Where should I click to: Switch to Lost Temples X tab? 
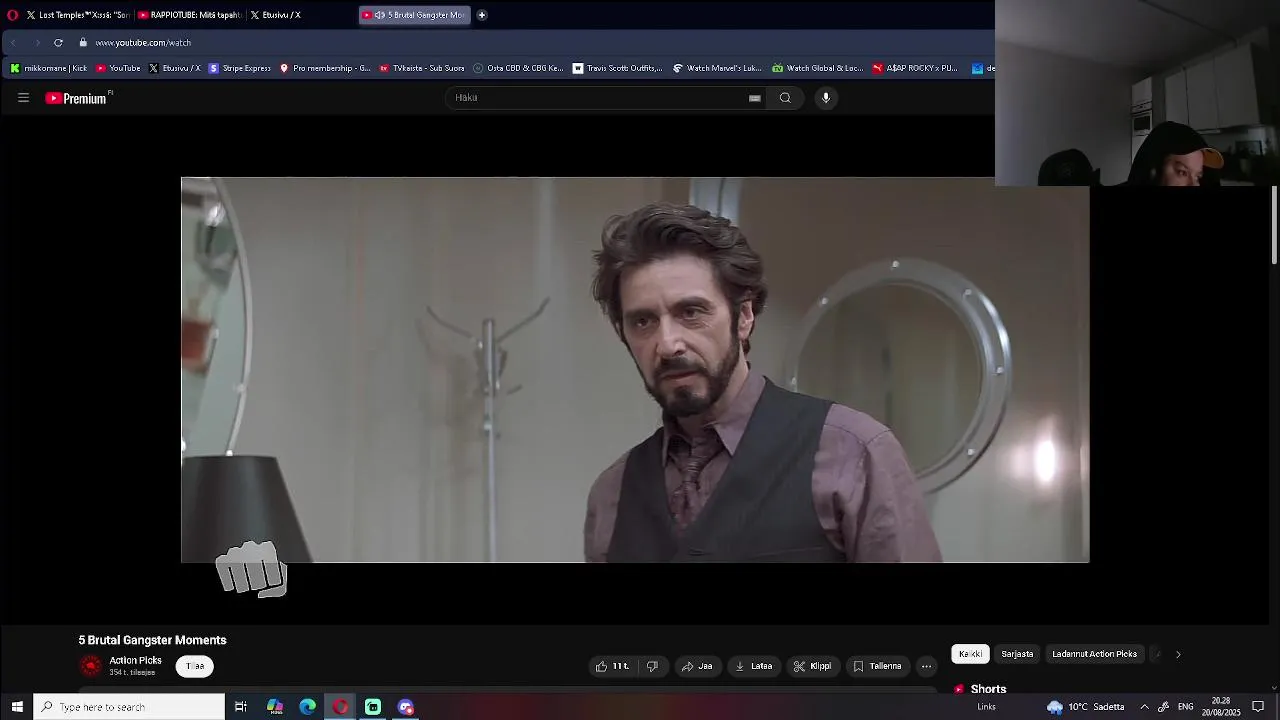[x=78, y=15]
